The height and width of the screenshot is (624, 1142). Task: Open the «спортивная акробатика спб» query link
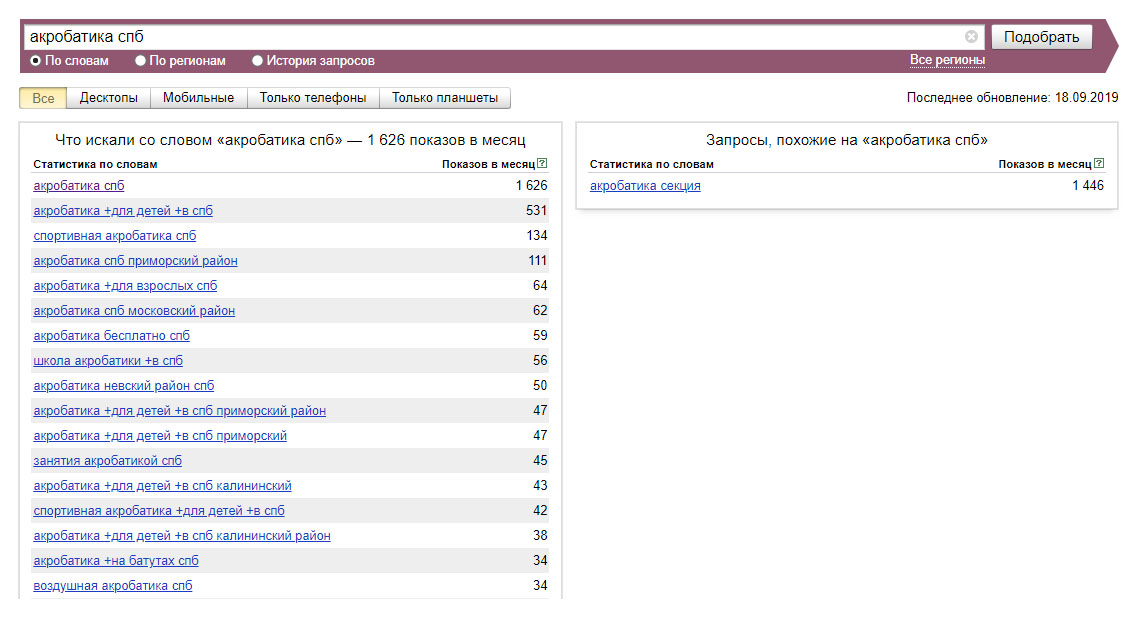(x=115, y=236)
